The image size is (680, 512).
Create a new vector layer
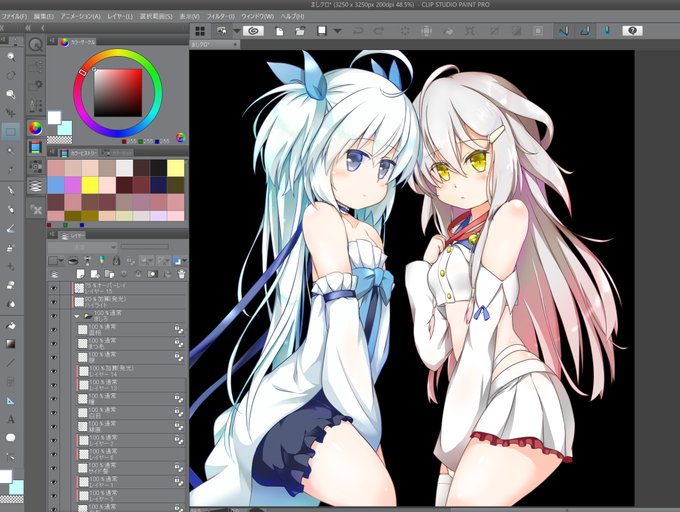(95, 274)
